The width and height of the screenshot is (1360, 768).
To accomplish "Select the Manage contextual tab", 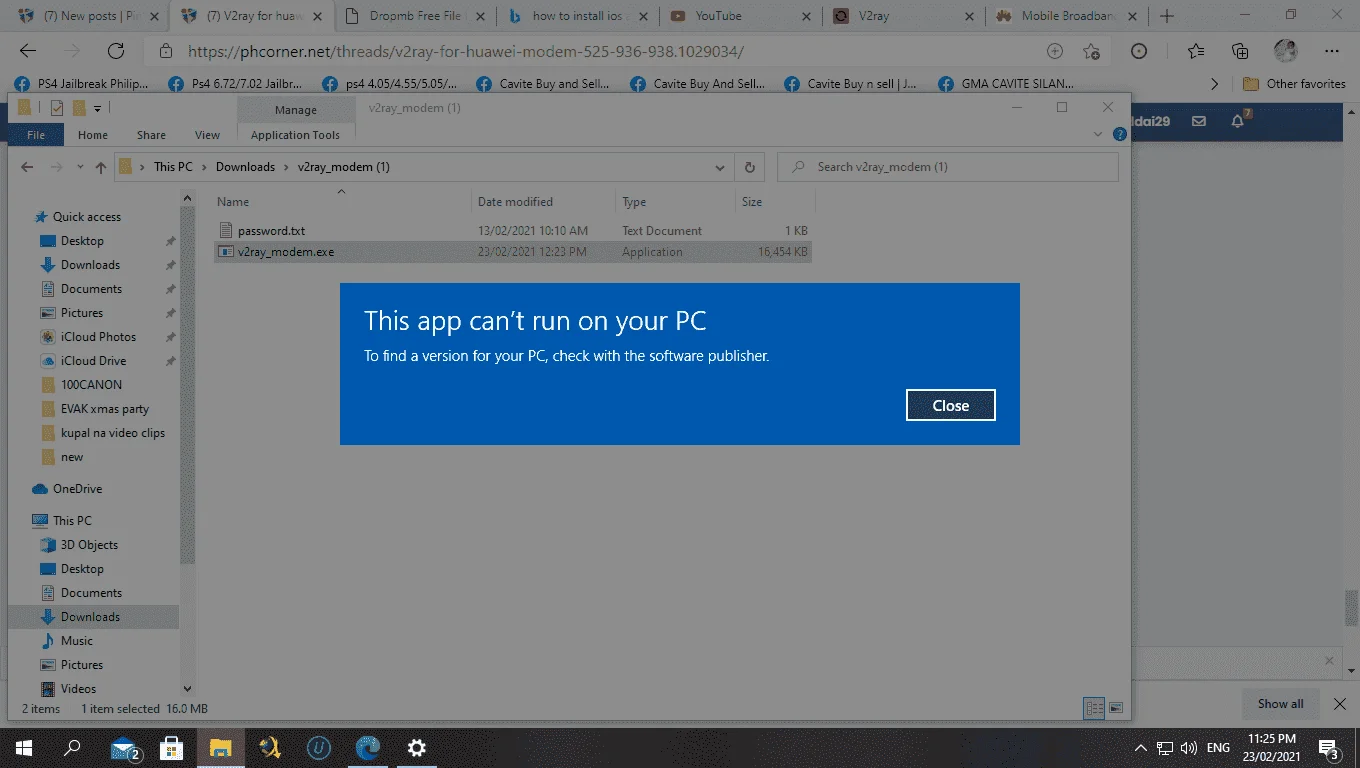I will 296,110.
